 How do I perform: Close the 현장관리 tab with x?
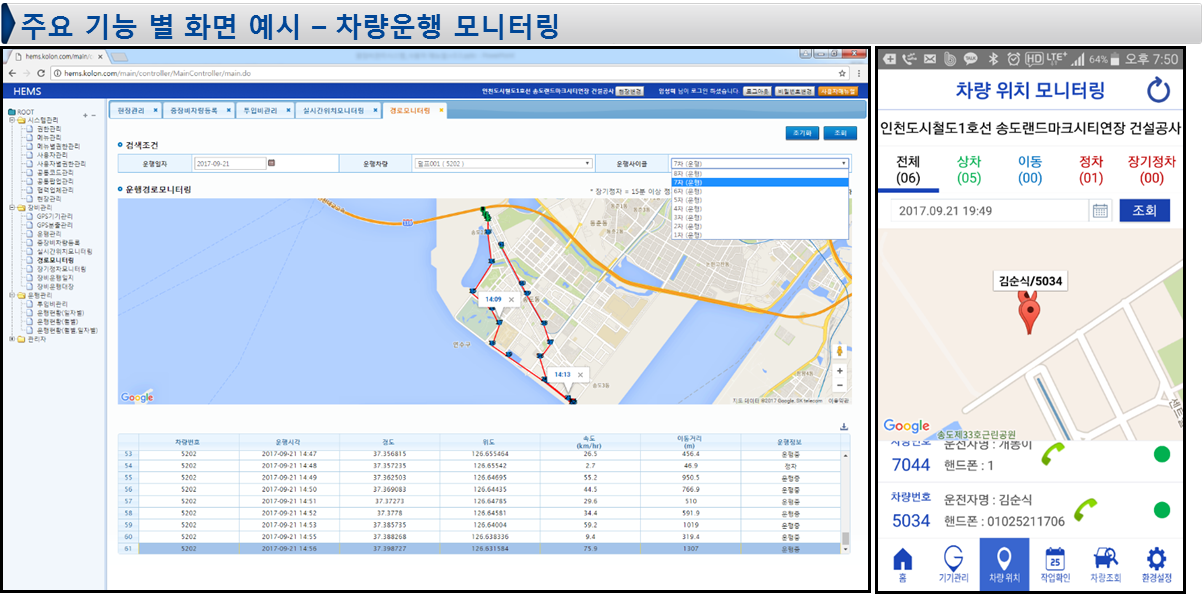153,110
